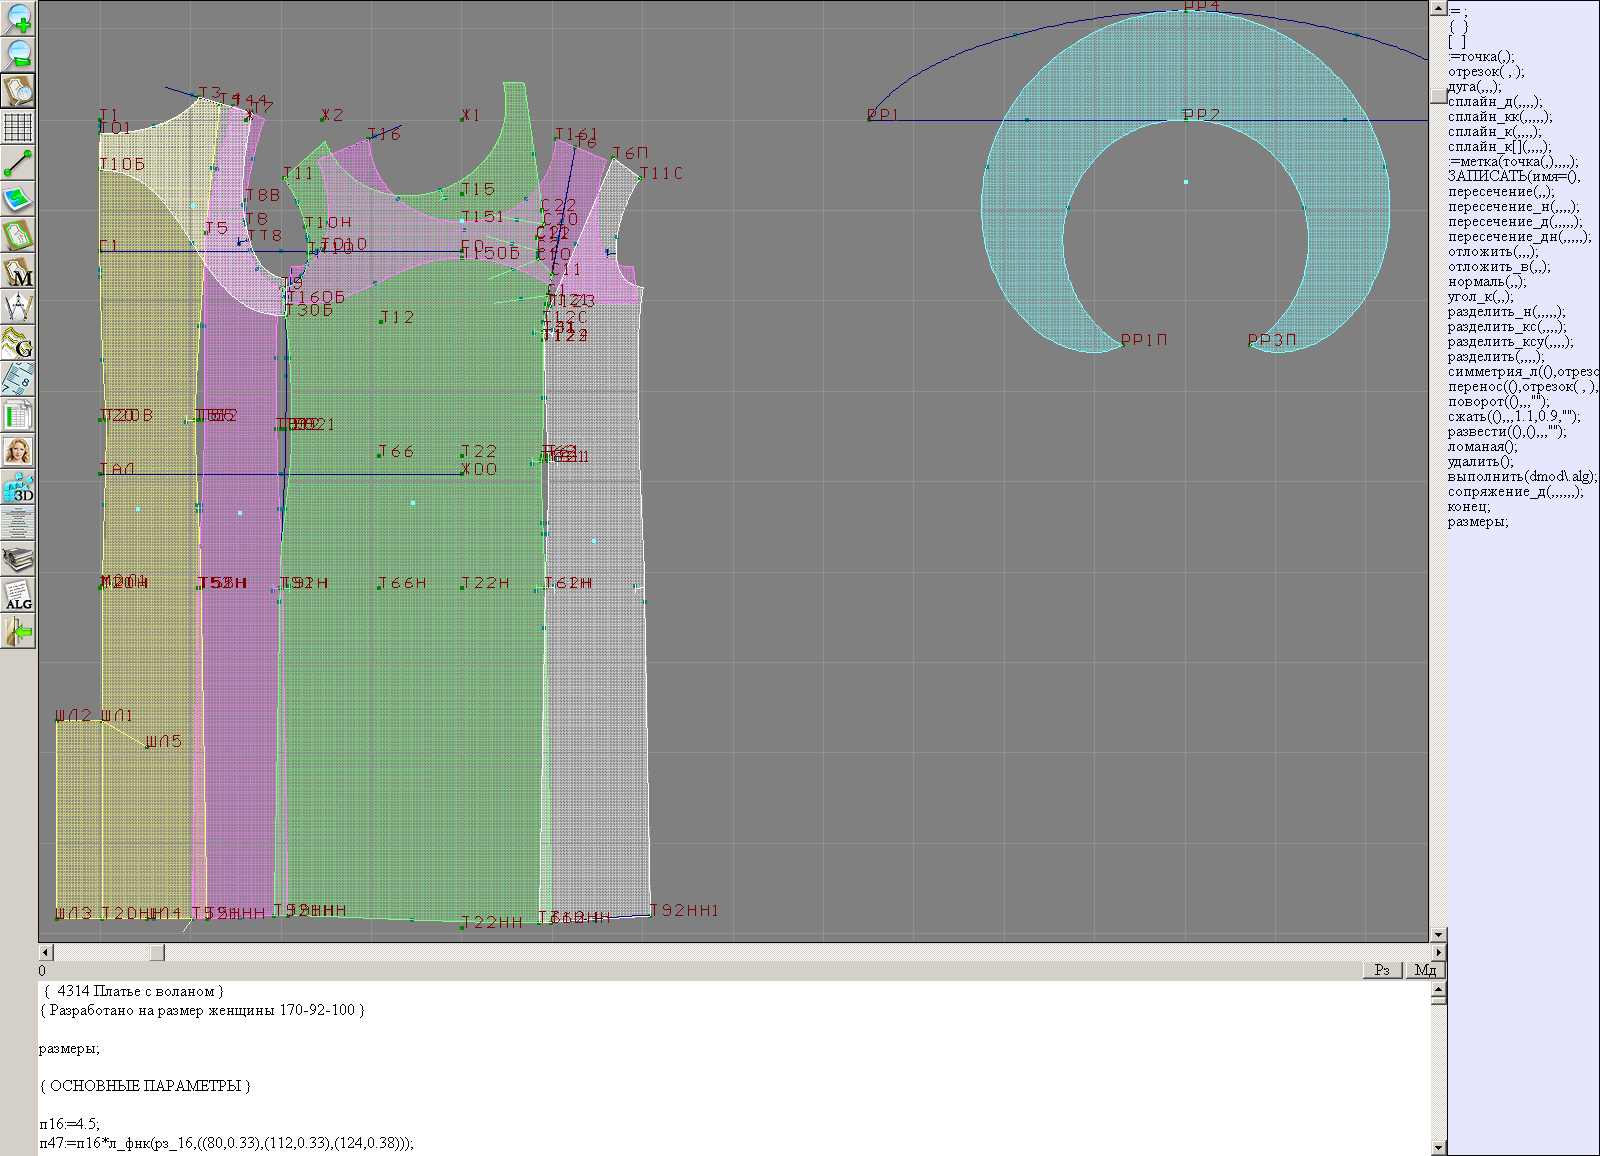The width and height of the screenshot is (1600, 1156).
Task: Toggle the grid display icon
Action: pyautogui.click(x=18, y=127)
